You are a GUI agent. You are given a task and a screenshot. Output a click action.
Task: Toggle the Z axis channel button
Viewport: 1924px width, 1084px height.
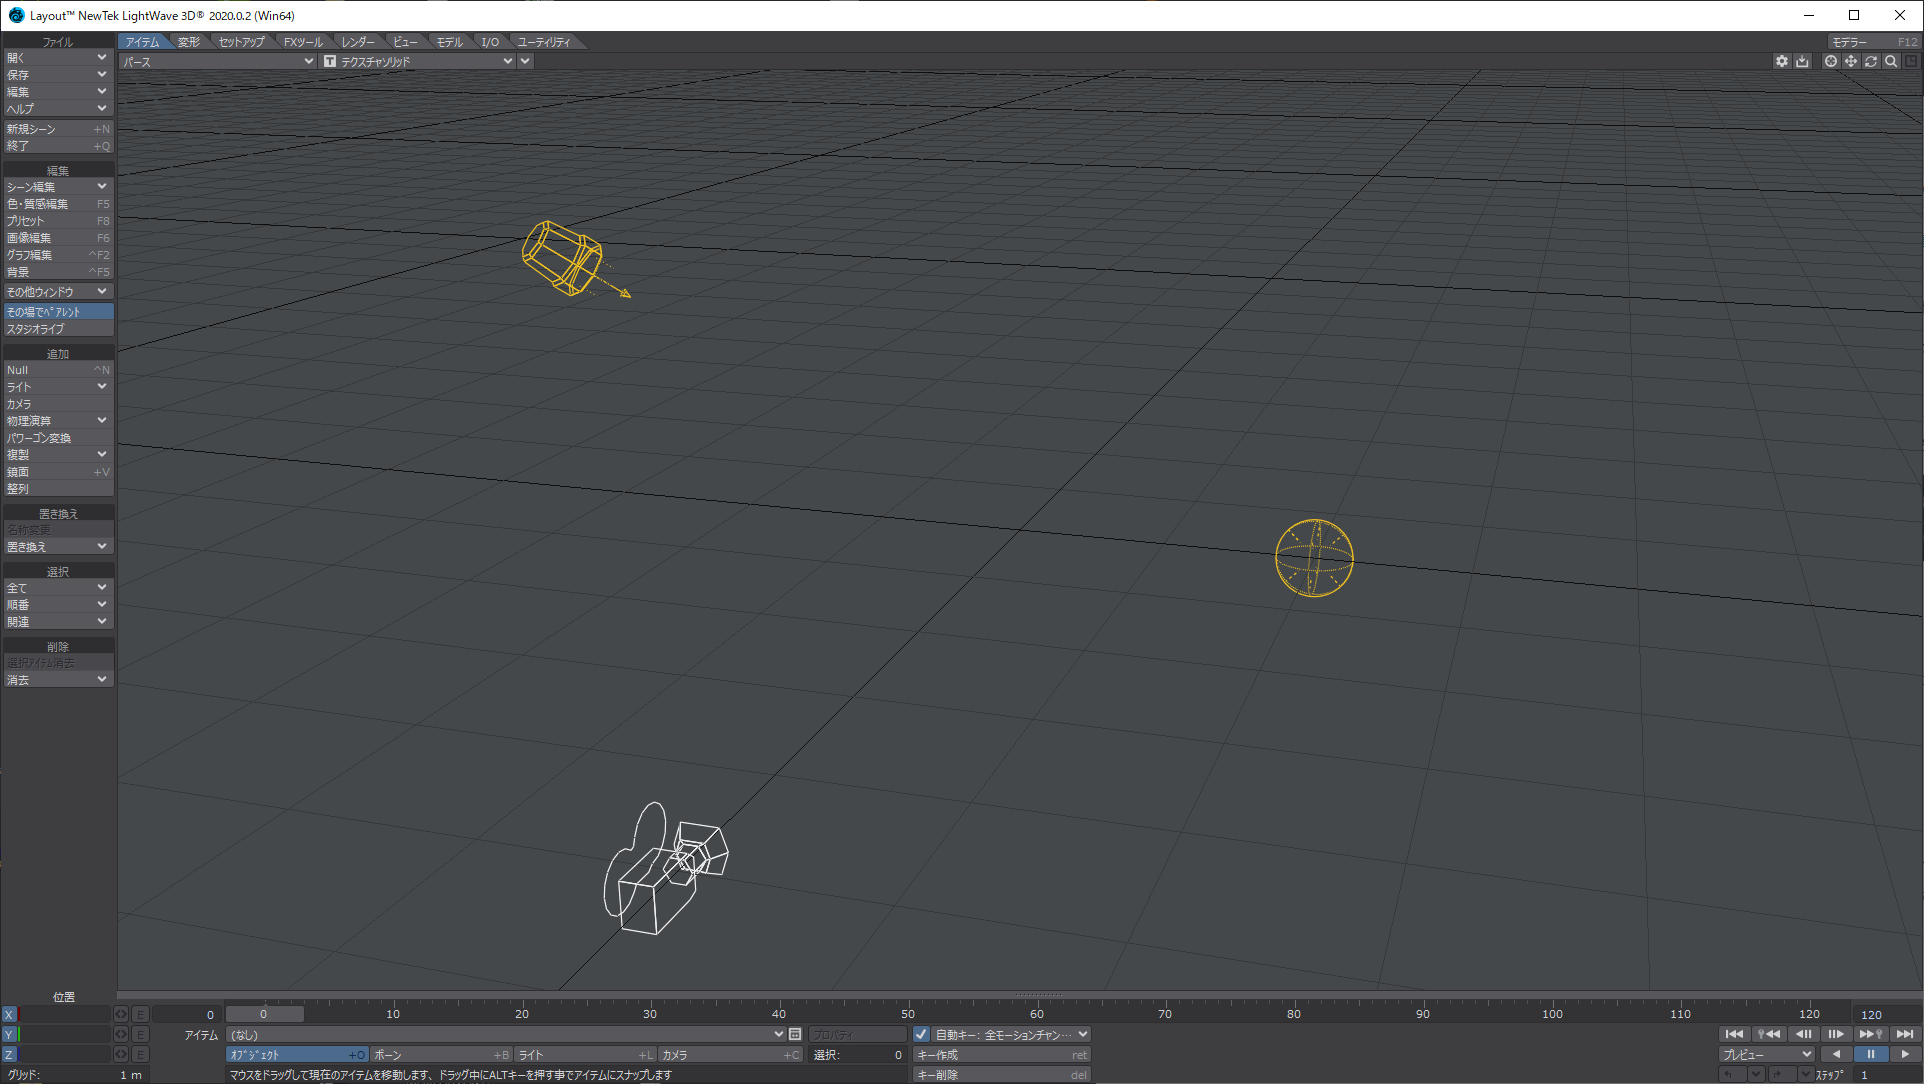[x=9, y=1054]
